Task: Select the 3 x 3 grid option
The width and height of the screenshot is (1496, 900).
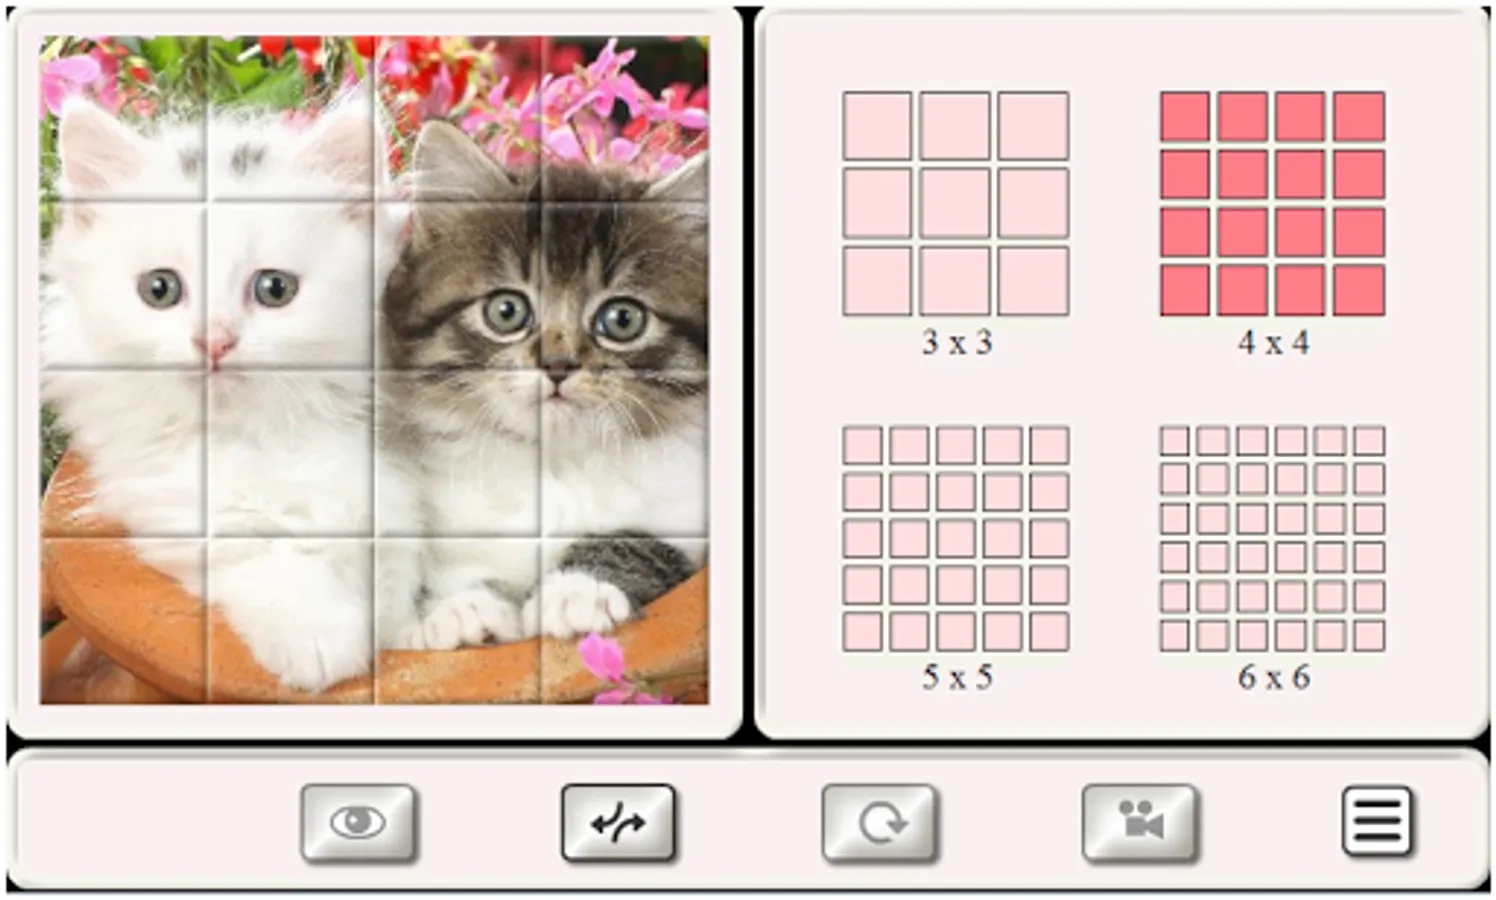Action: [956, 204]
